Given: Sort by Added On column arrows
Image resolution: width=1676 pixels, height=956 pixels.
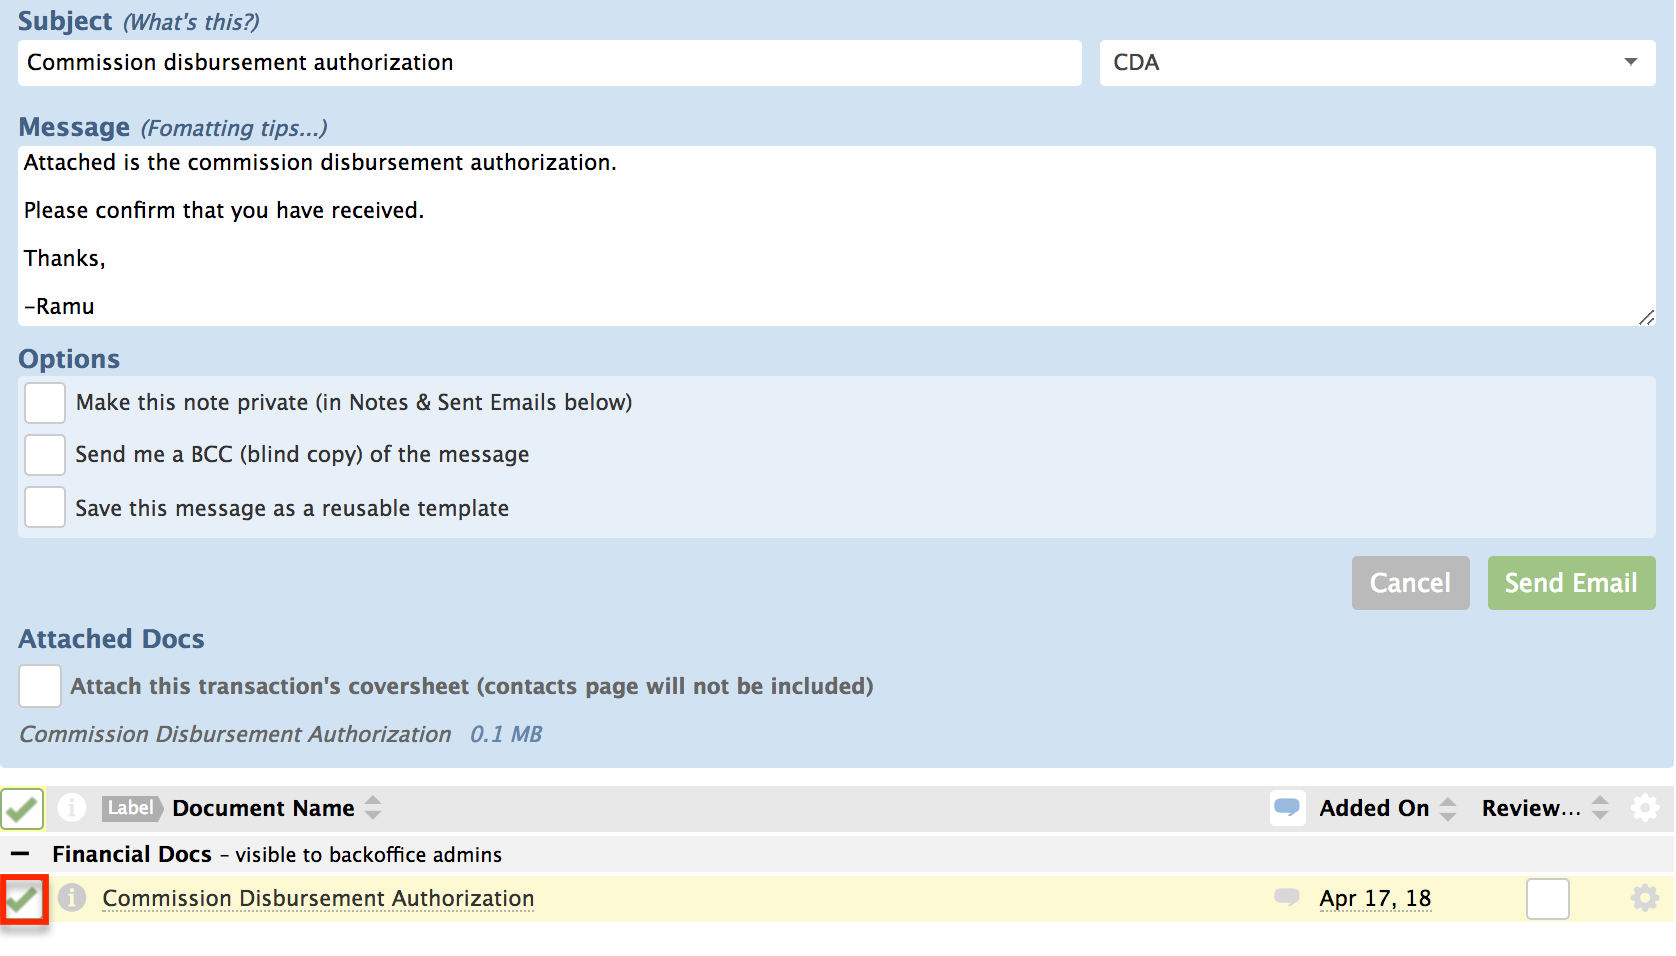Looking at the screenshot, I should (1447, 808).
